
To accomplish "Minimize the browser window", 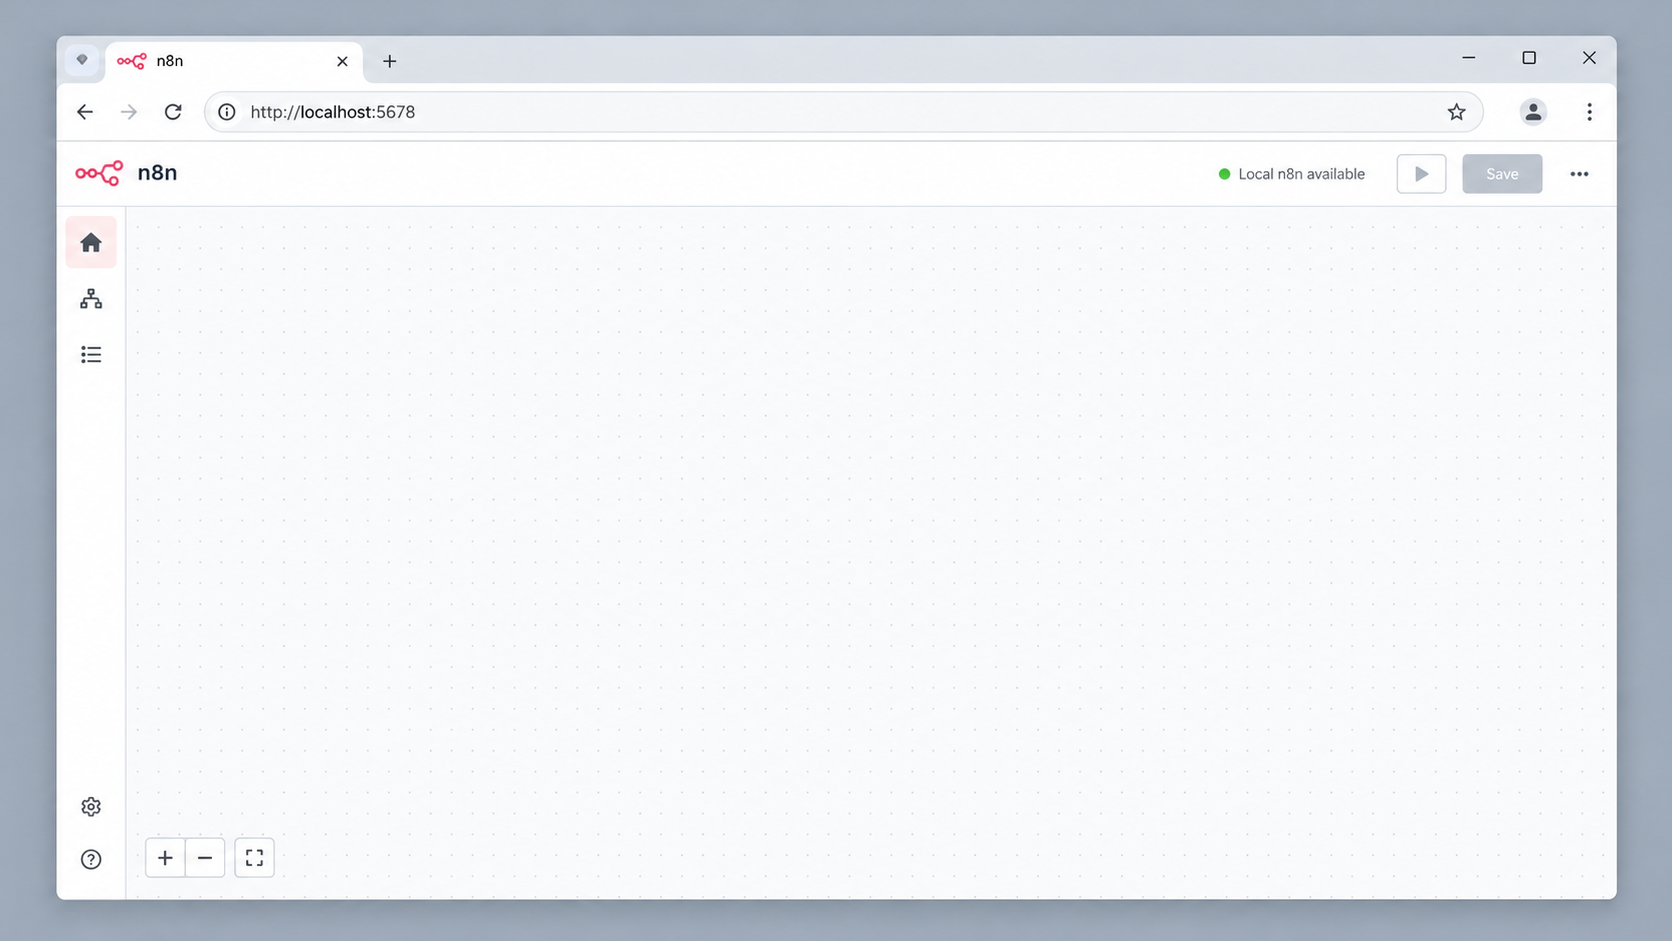I will (1469, 58).
